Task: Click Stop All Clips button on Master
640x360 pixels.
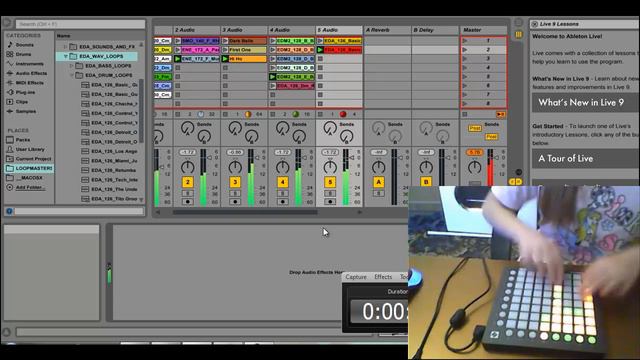Action: click(x=464, y=114)
